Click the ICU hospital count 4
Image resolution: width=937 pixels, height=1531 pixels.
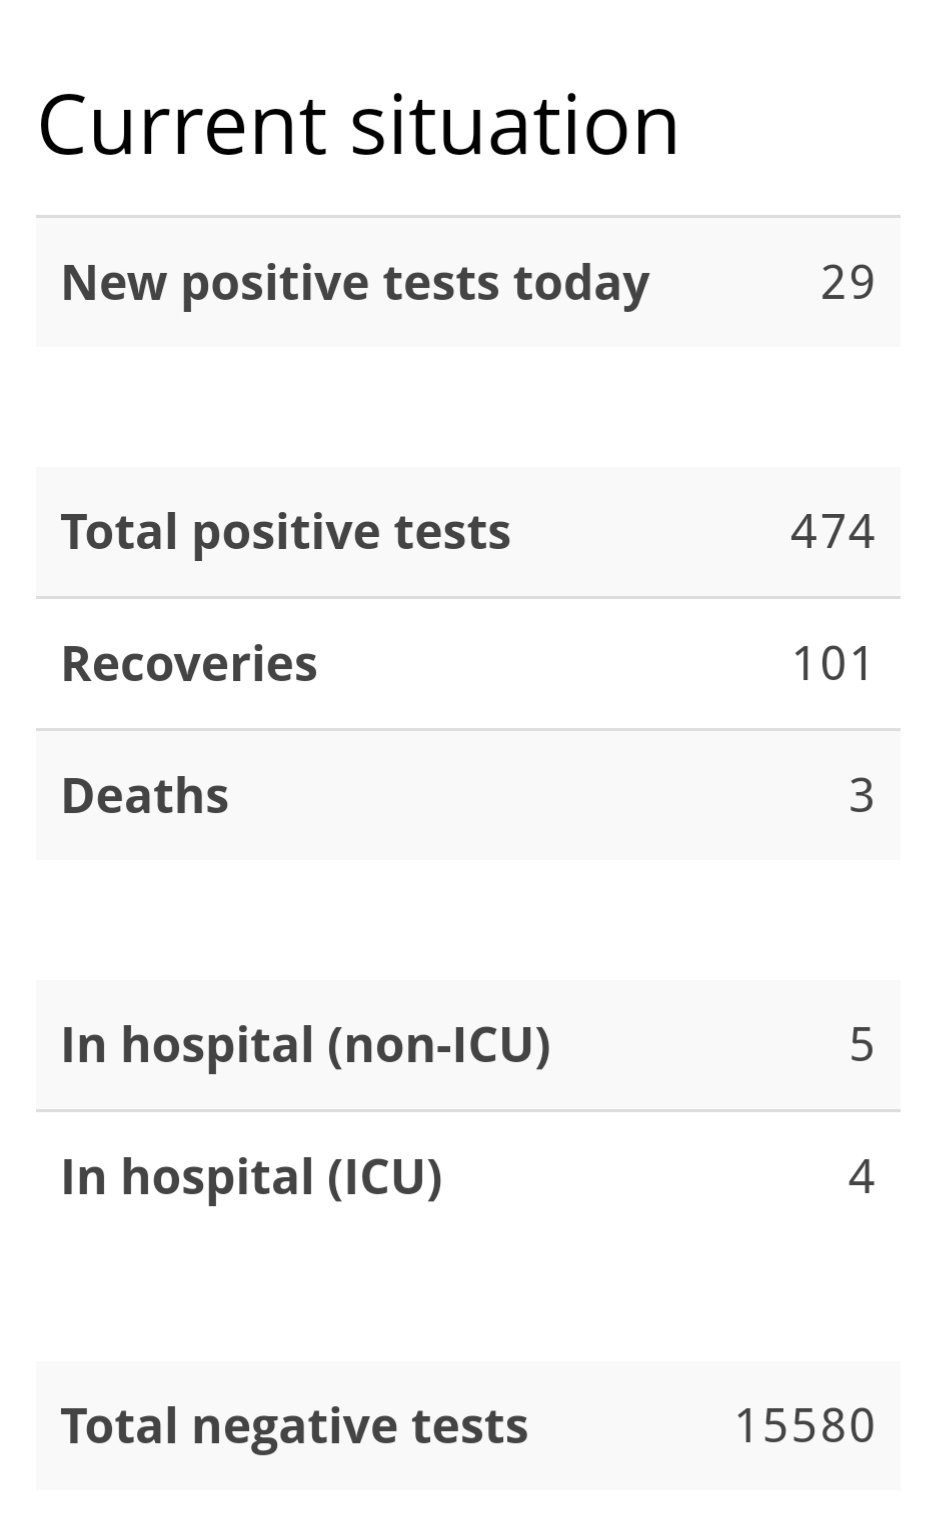tap(862, 1176)
